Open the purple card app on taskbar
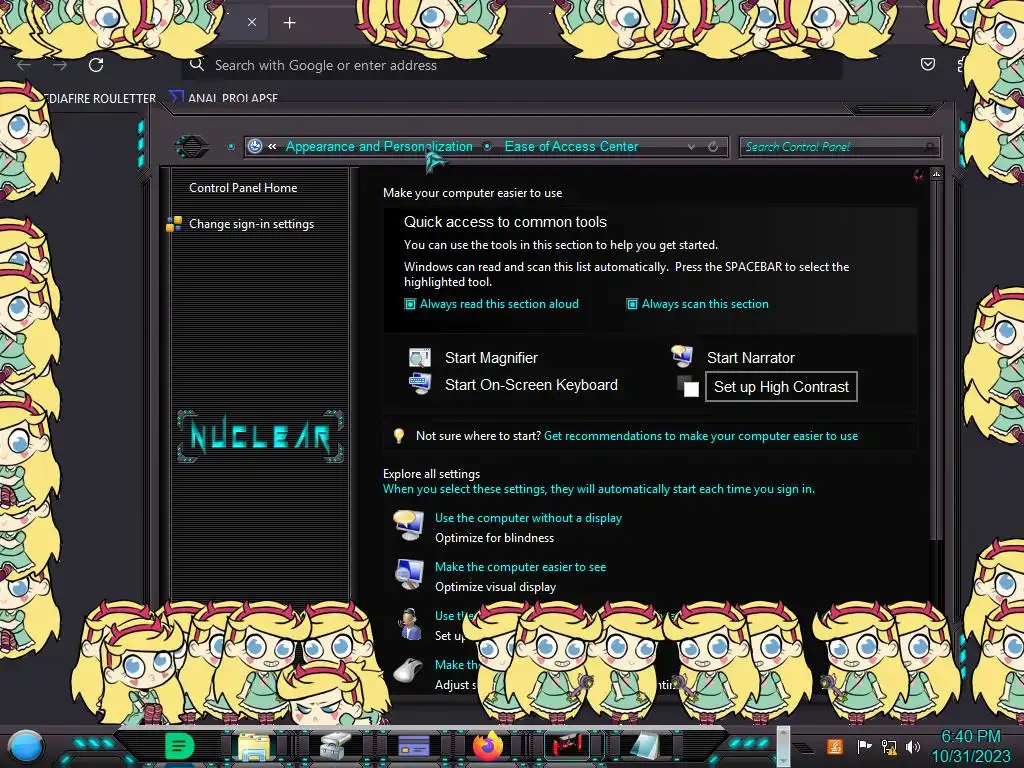Viewport: 1024px width, 768px height. [413, 746]
